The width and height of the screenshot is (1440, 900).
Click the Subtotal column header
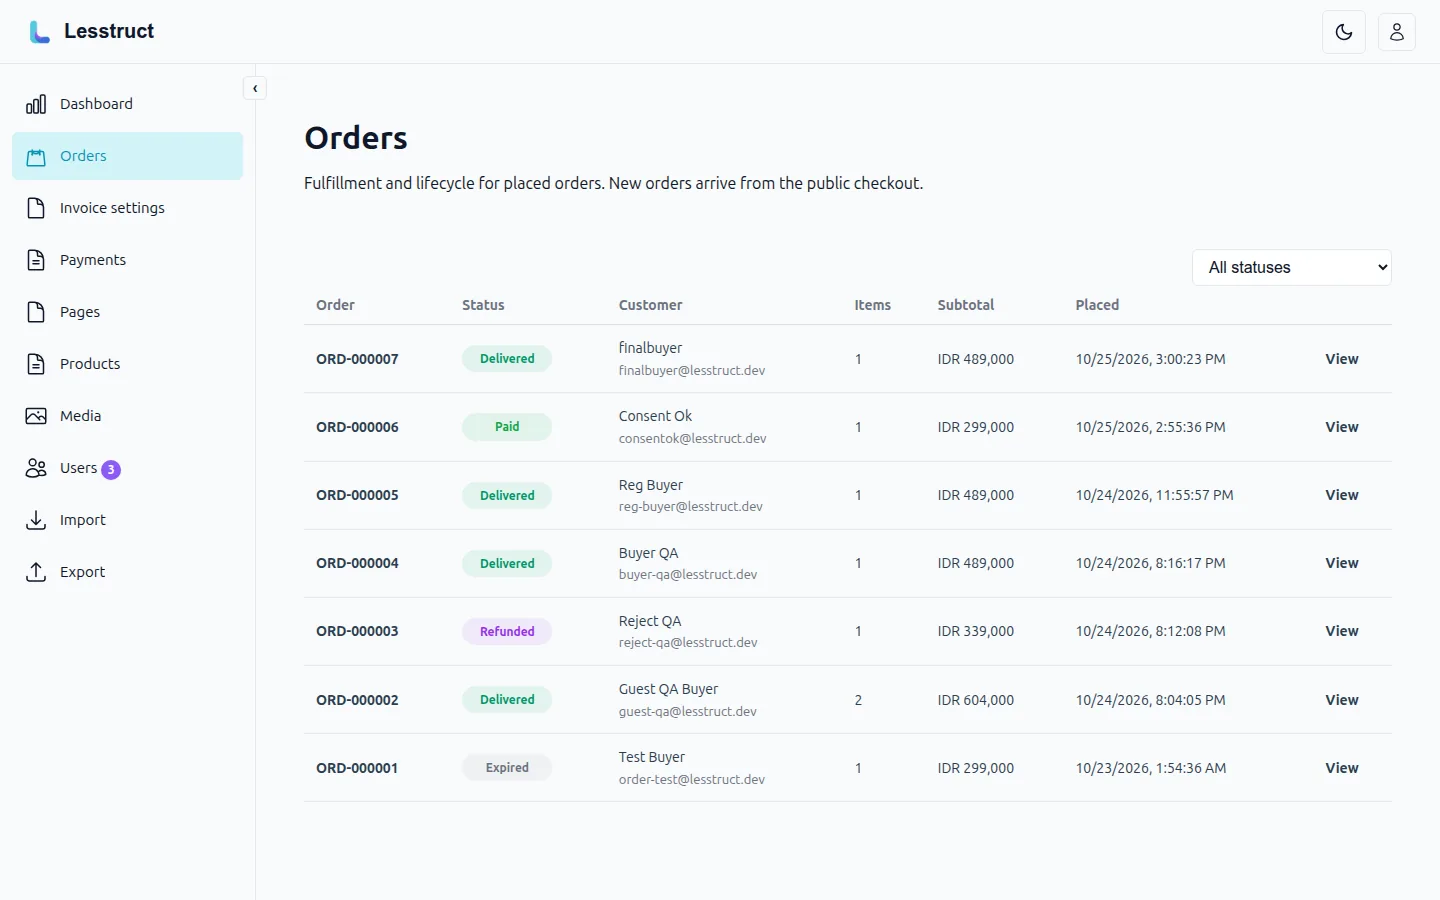coord(966,305)
